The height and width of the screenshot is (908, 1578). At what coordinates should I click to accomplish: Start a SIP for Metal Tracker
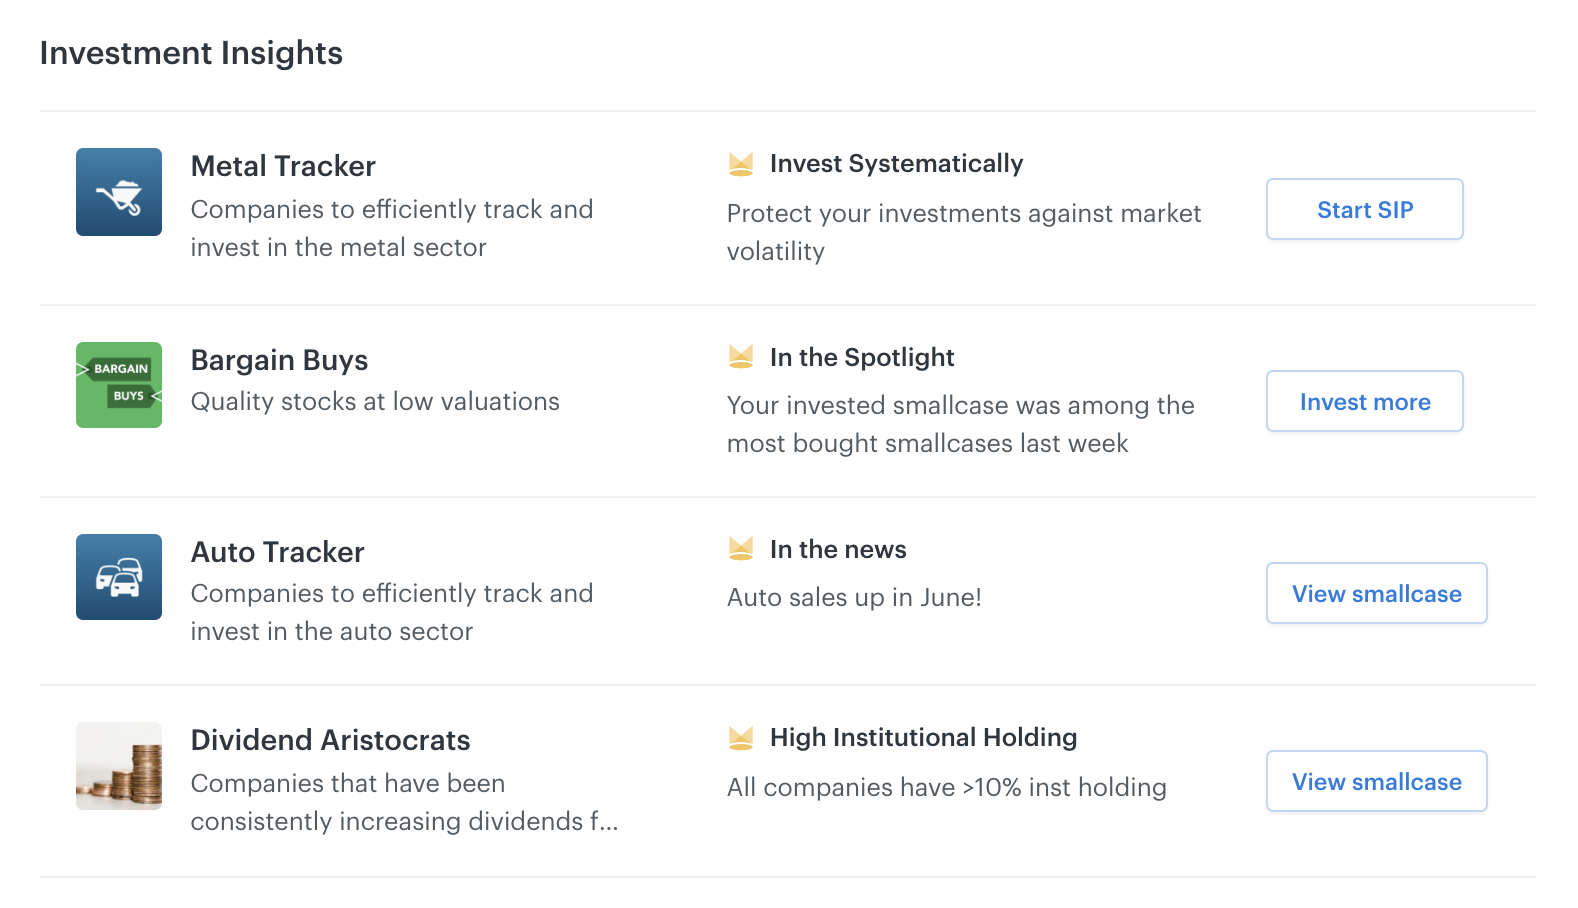1365,209
